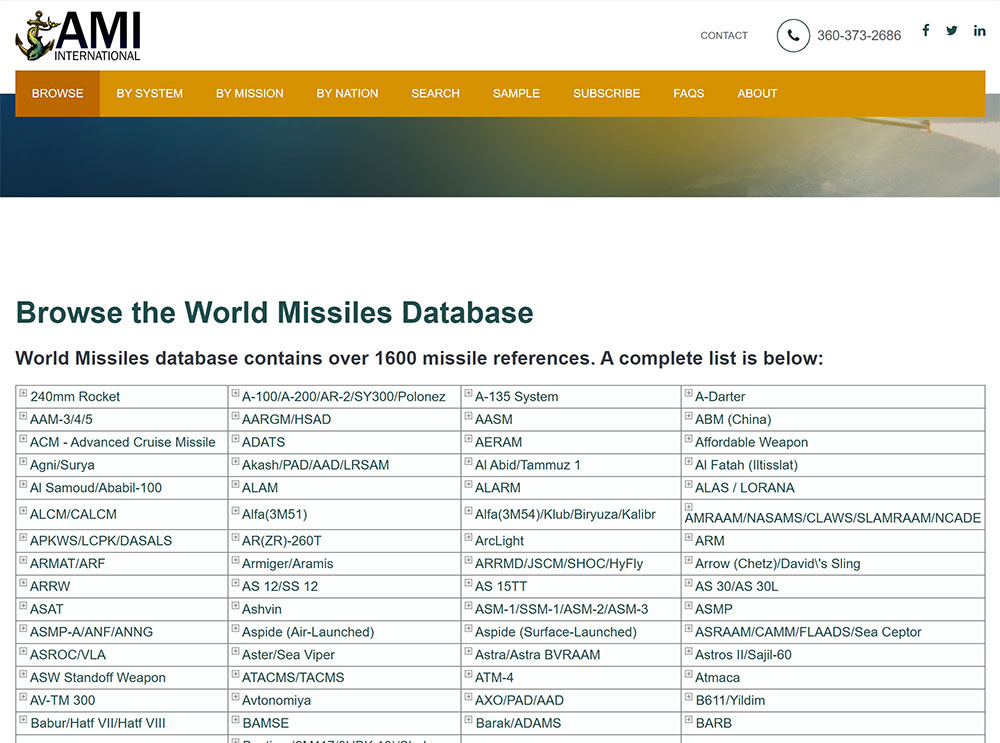
Task: Expand the 240mm Rocket entry
Action: [23, 394]
